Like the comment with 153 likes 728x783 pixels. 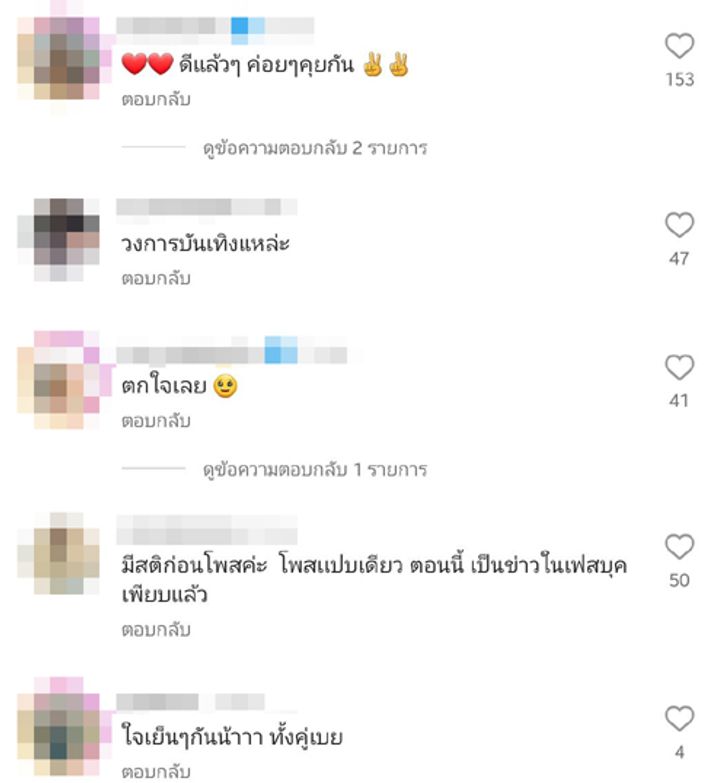coord(679,46)
